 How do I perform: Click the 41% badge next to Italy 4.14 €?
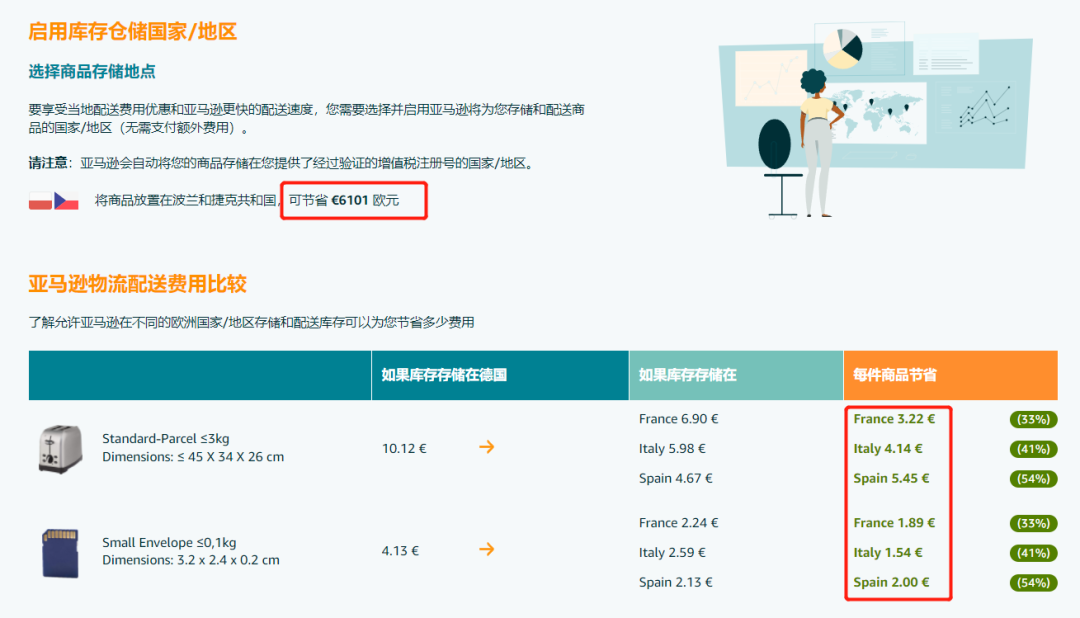click(x=1033, y=449)
